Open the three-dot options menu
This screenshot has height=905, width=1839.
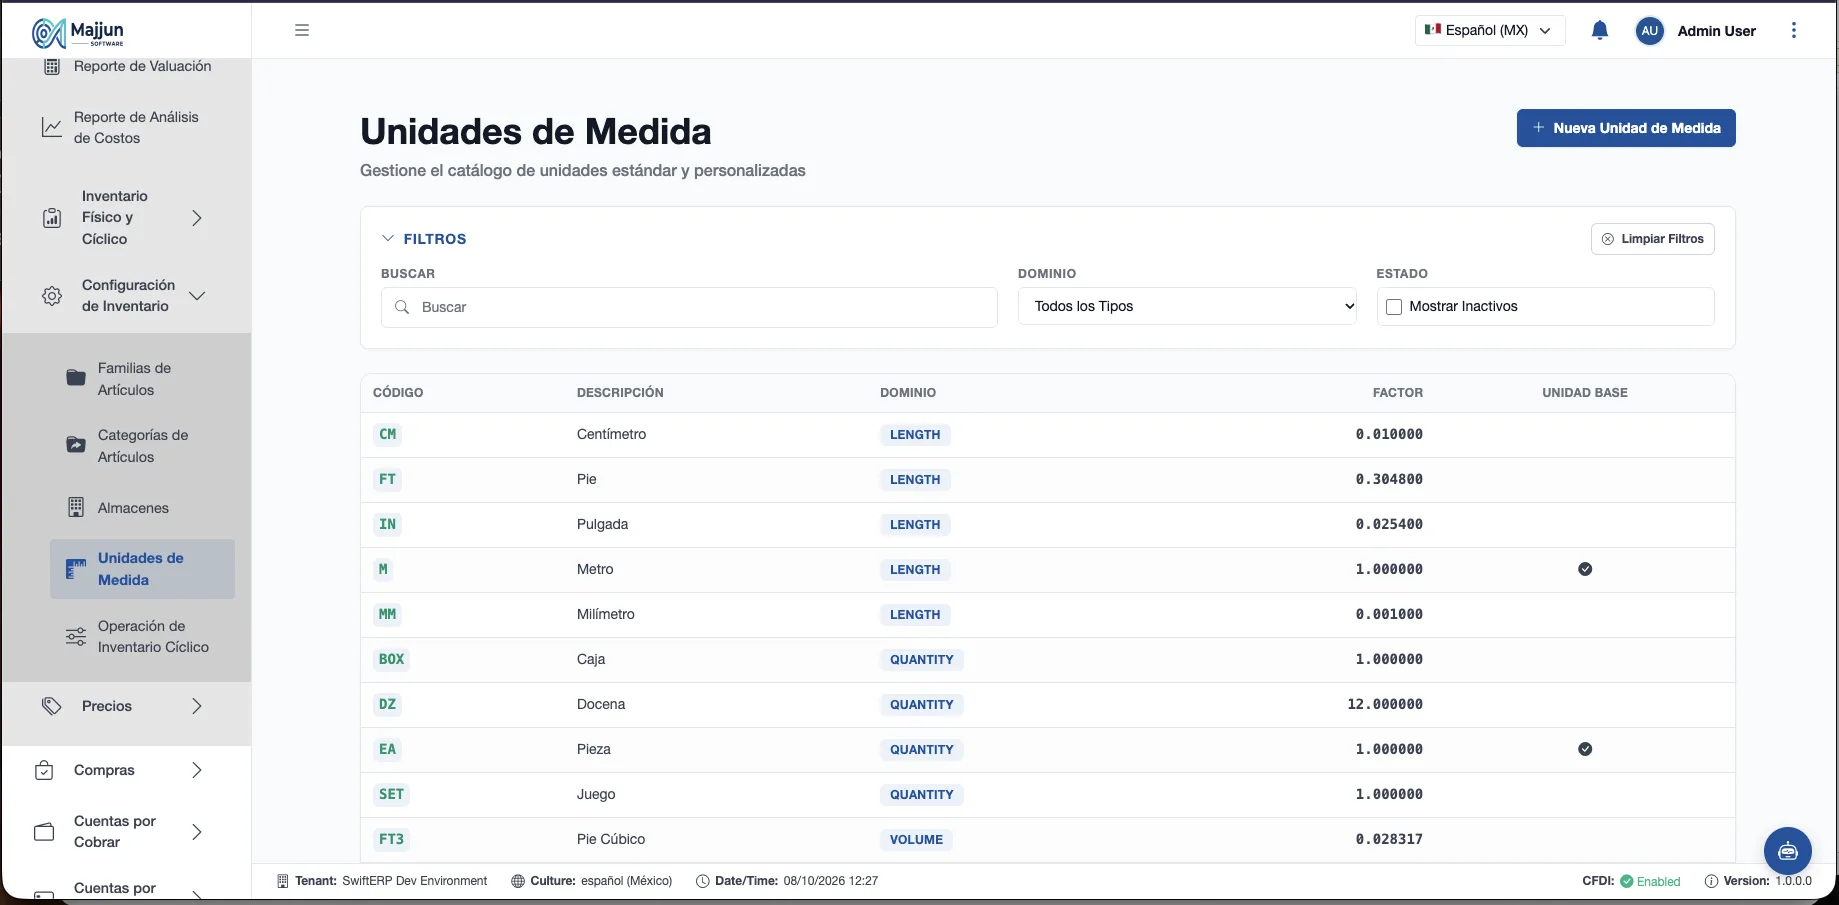click(x=1794, y=30)
